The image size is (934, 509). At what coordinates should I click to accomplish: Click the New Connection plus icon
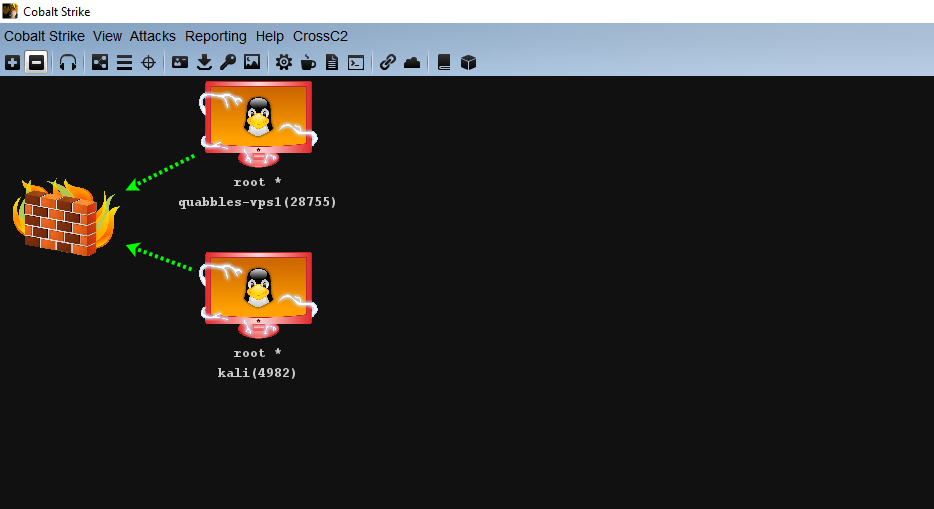point(13,62)
